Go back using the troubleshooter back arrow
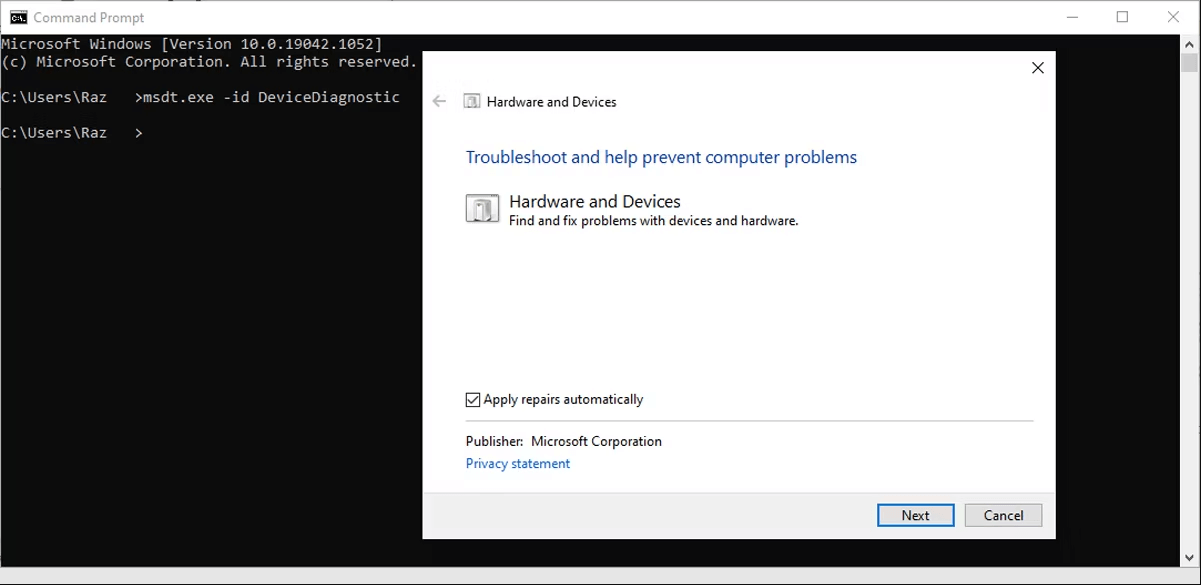The image size is (1201, 585). point(439,101)
